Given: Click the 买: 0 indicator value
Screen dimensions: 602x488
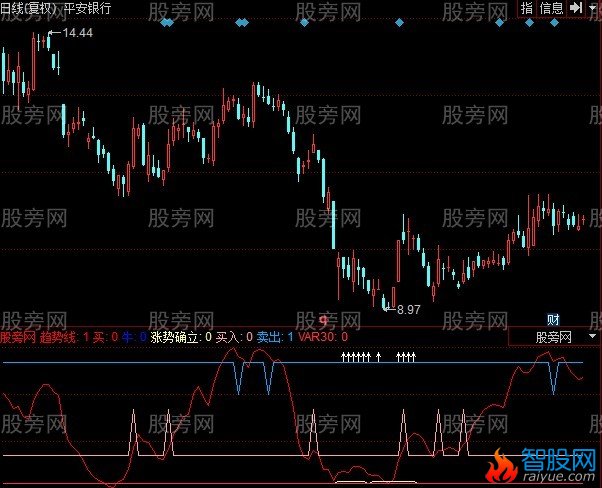Looking at the screenshot, I should tap(105, 337).
